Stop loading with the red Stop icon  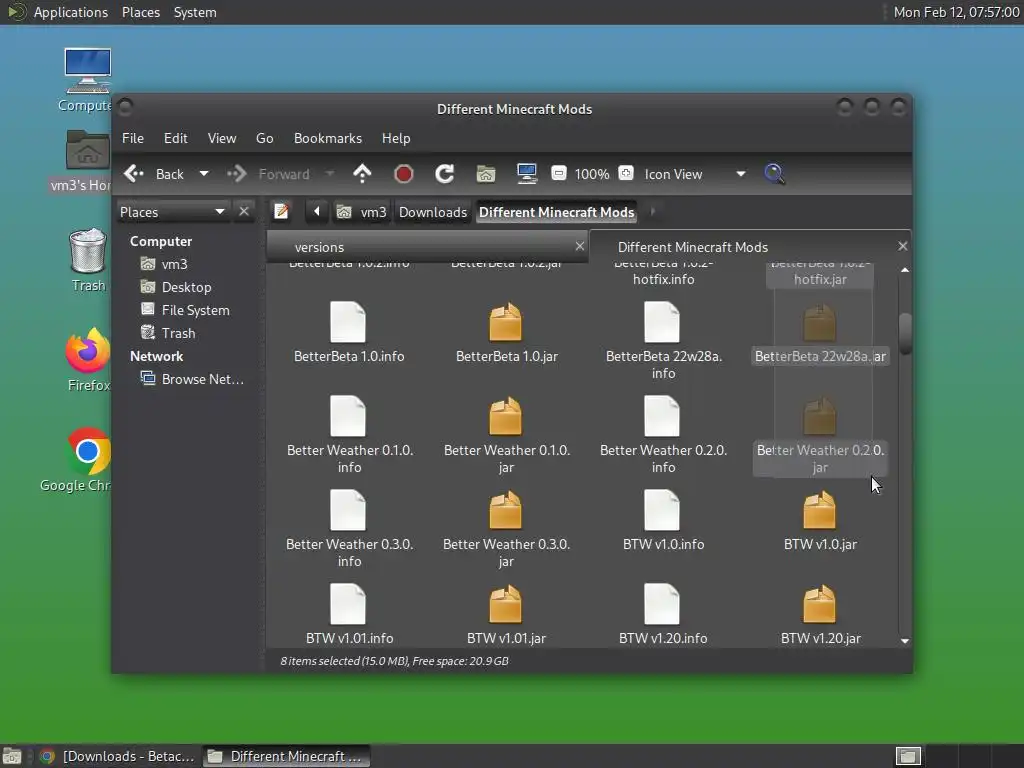pos(404,174)
